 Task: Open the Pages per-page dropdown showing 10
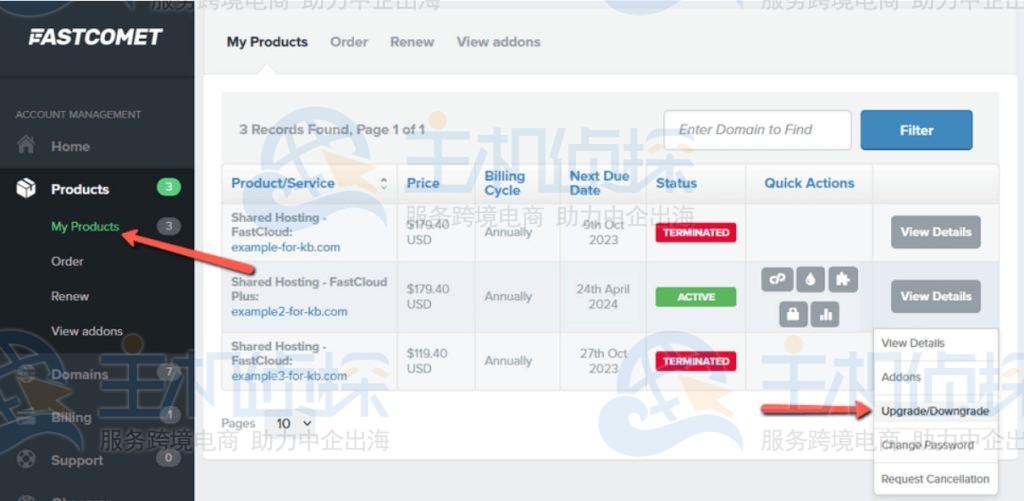pos(293,423)
